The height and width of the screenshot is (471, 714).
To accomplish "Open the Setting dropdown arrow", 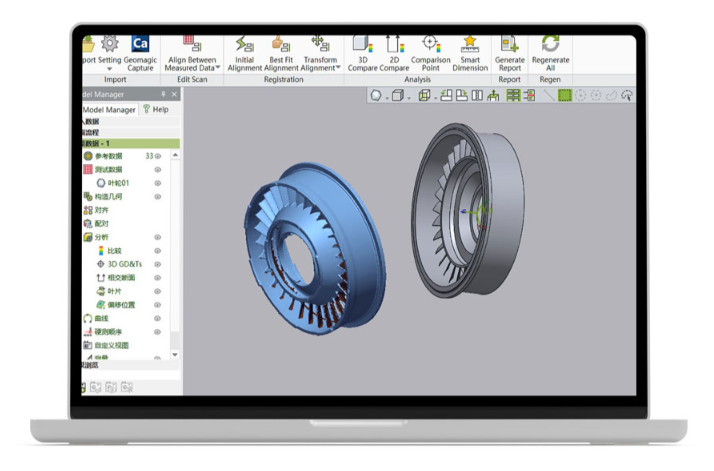I will click(x=109, y=69).
